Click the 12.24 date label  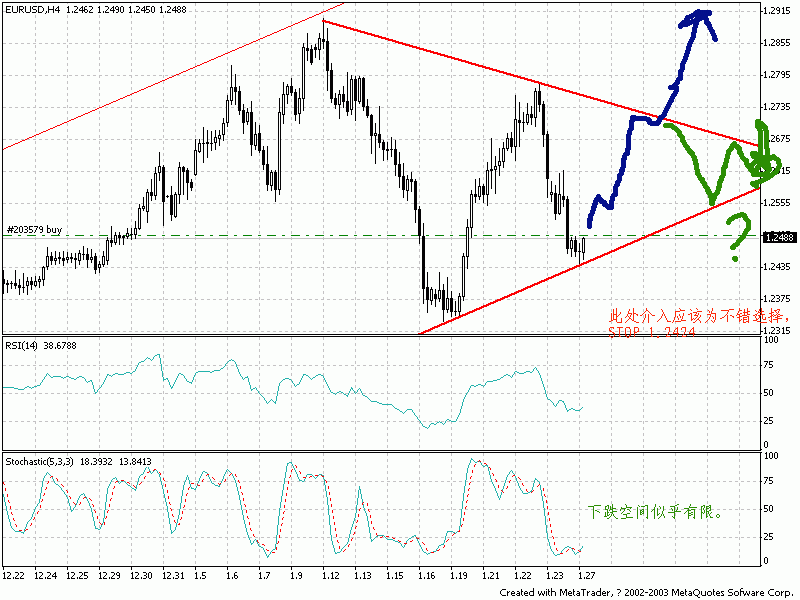tap(45, 576)
